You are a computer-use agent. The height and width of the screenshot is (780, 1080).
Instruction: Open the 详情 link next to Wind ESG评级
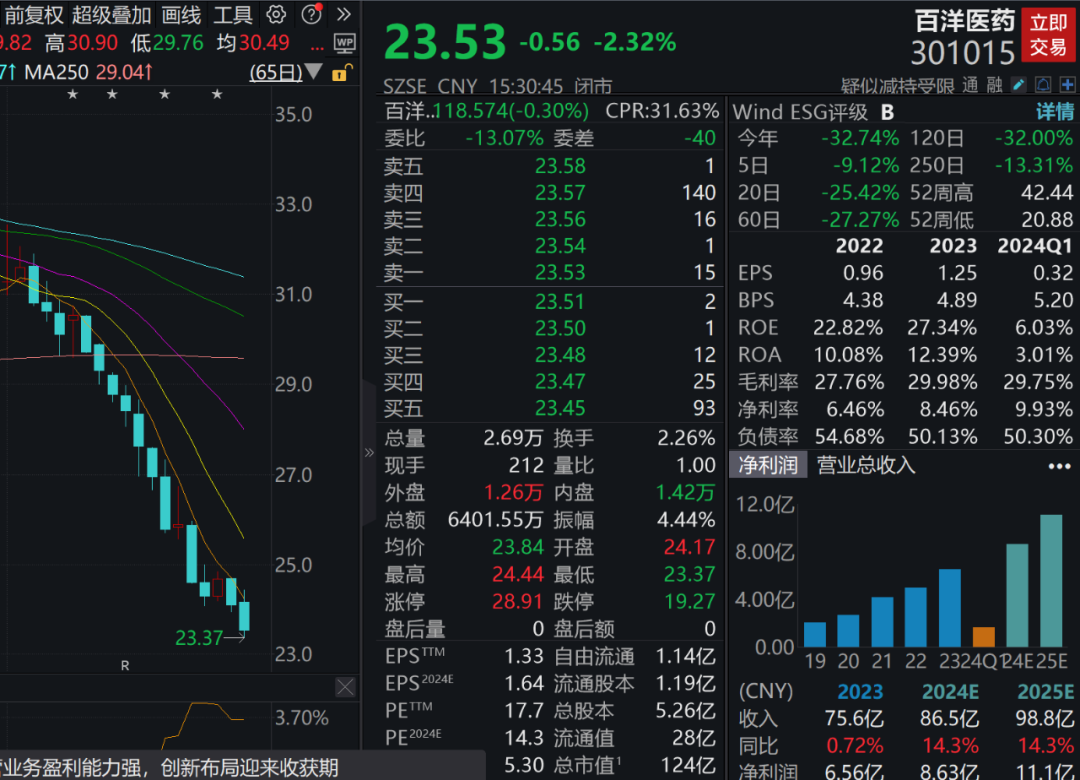click(x=1054, y=112)
